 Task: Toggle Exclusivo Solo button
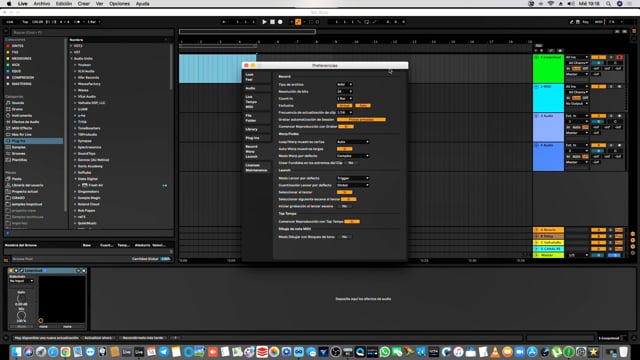[x=362, y=106]
